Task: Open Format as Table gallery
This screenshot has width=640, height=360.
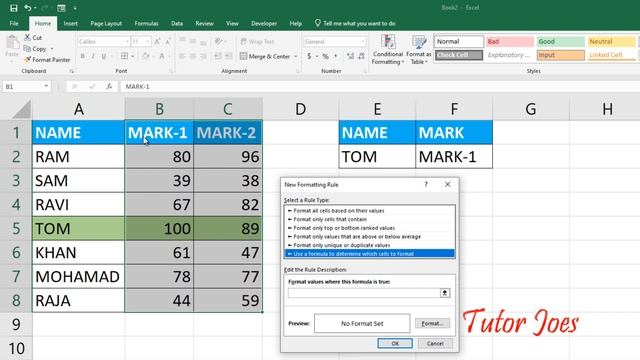Action: point(419,50)
